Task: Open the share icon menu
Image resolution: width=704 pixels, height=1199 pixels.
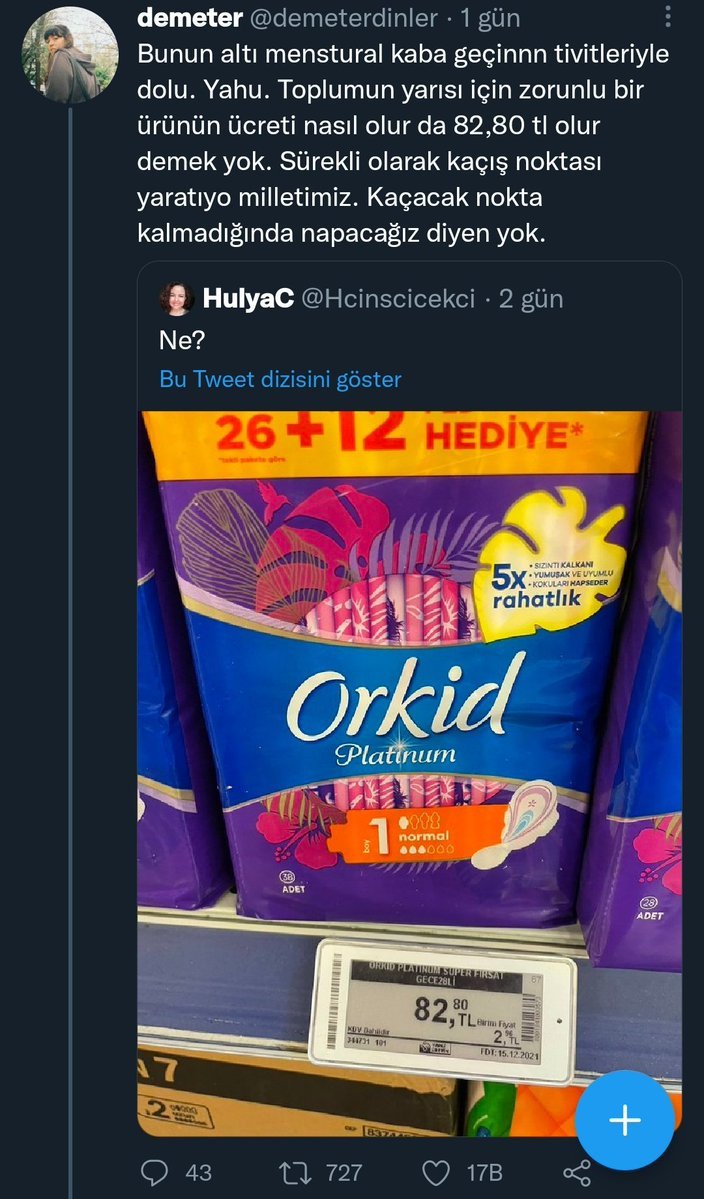Action: click(578, 1172)
